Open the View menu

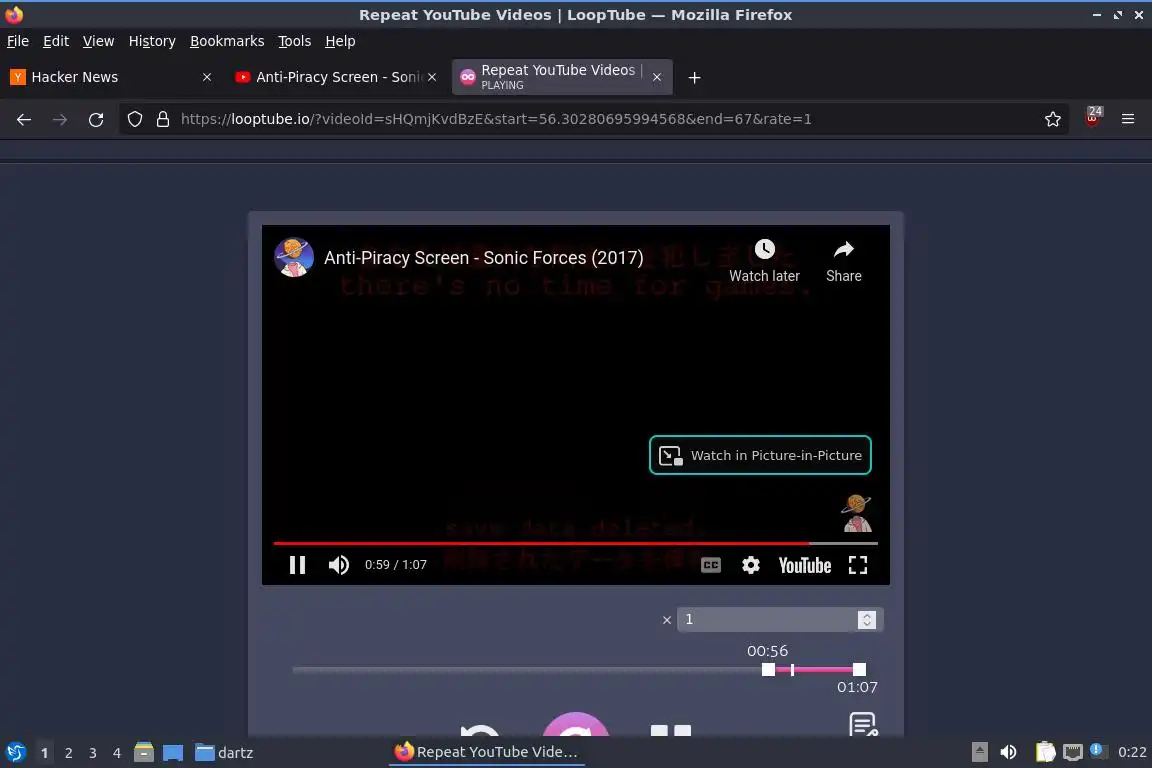98,41
